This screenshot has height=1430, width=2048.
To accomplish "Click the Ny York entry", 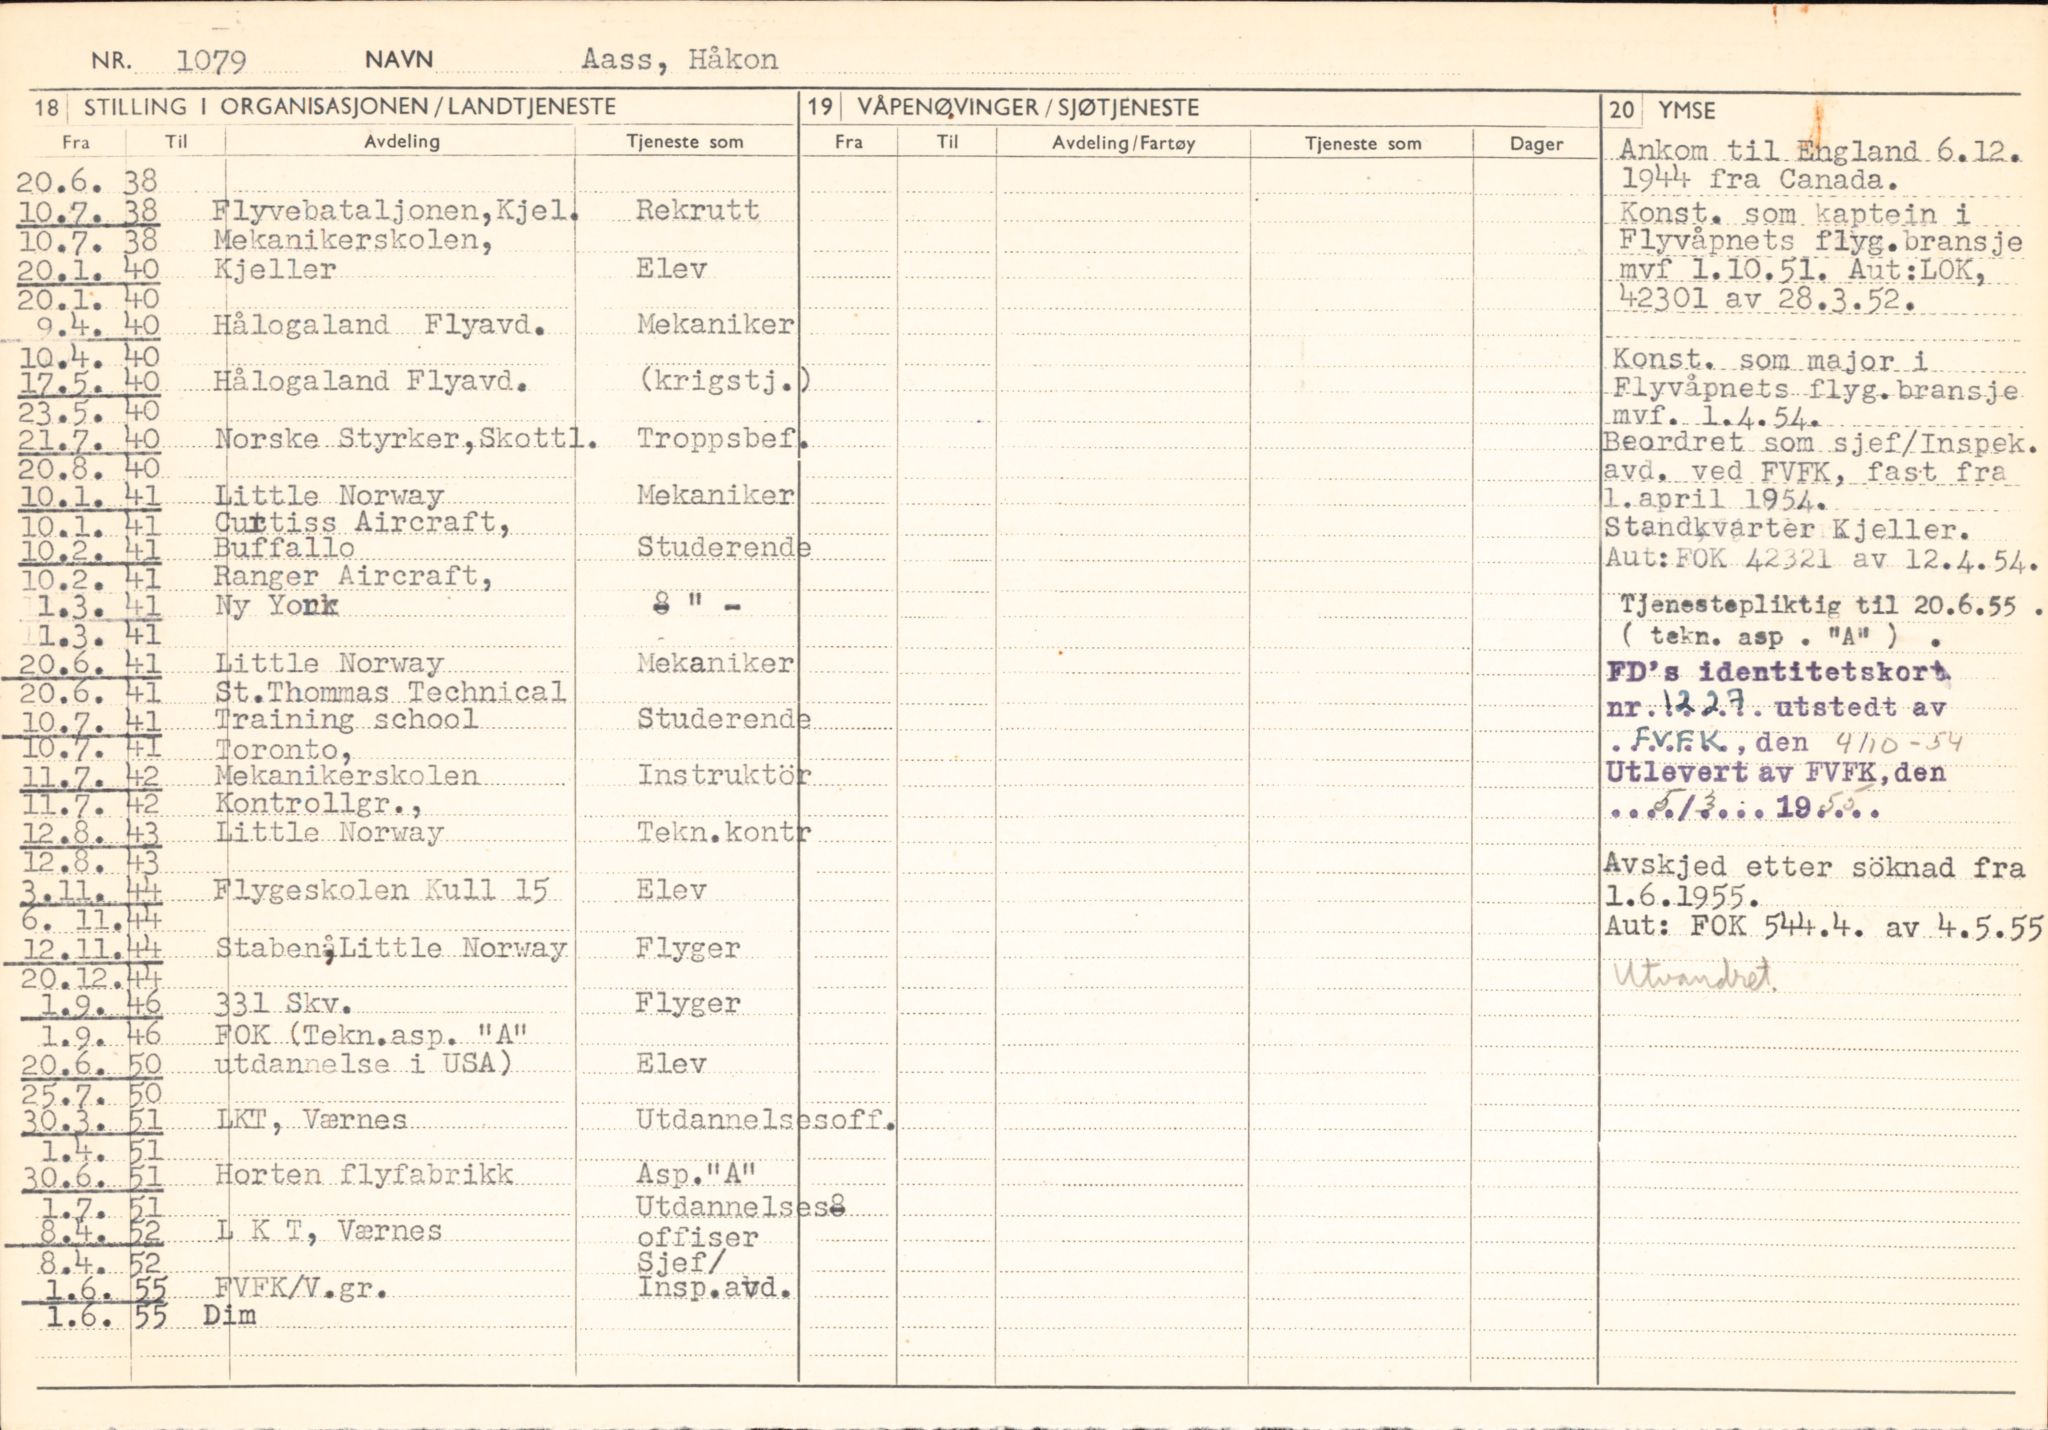I will 276,605.
